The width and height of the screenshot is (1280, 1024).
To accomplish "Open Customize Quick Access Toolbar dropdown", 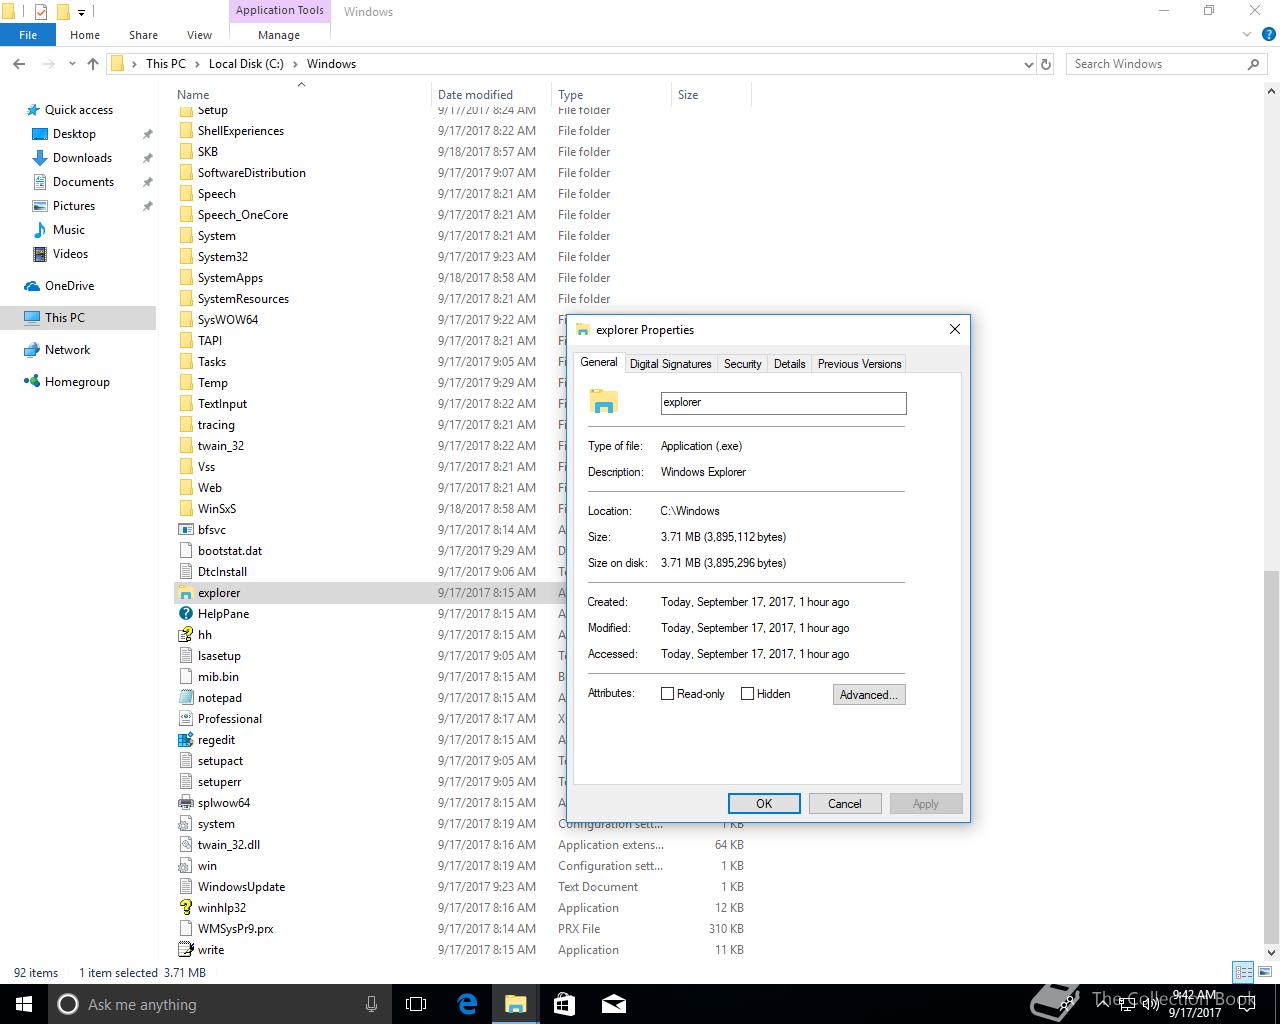I will pos(82,12).
